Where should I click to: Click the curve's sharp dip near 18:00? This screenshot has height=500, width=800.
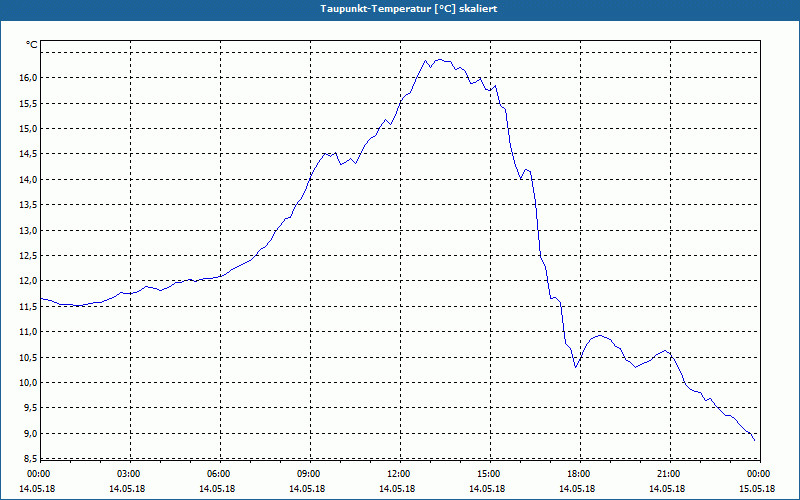click(576, 367)
